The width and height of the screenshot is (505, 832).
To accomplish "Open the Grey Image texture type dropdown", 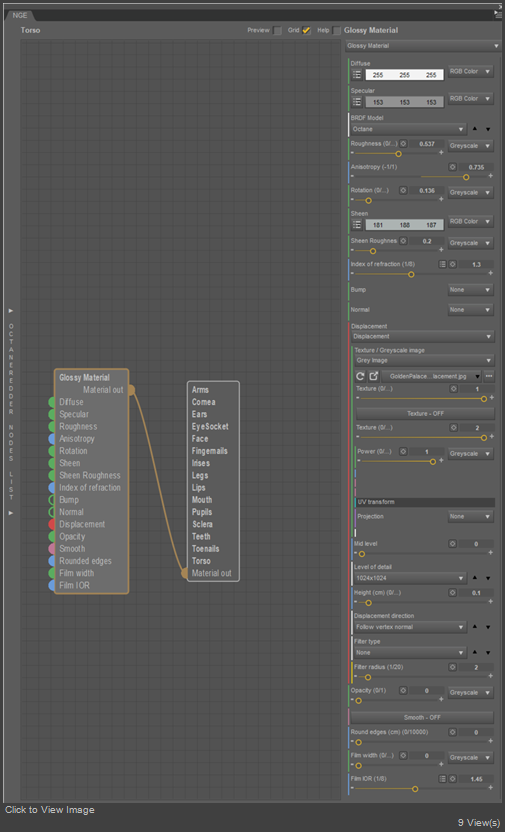I will point(424,361).
